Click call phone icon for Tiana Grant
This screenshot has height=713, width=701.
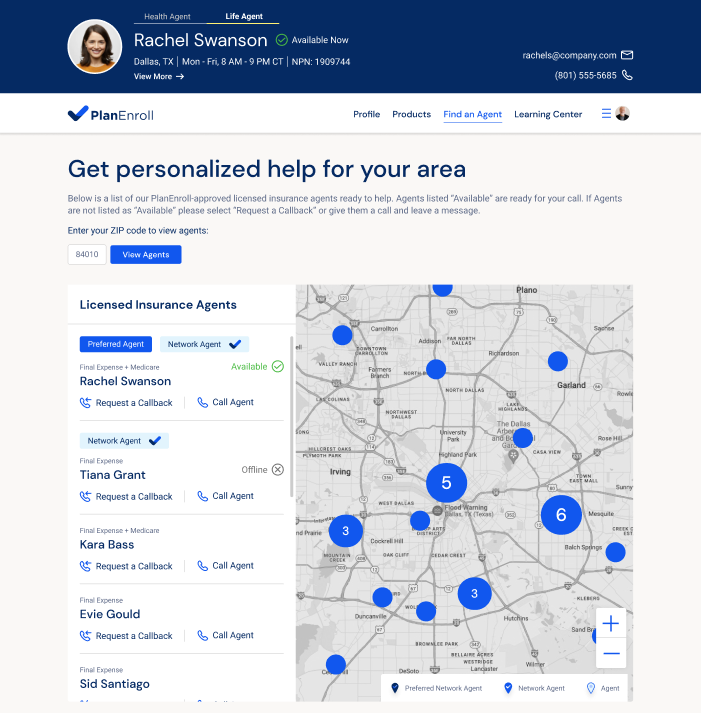[x=202, y=496]
